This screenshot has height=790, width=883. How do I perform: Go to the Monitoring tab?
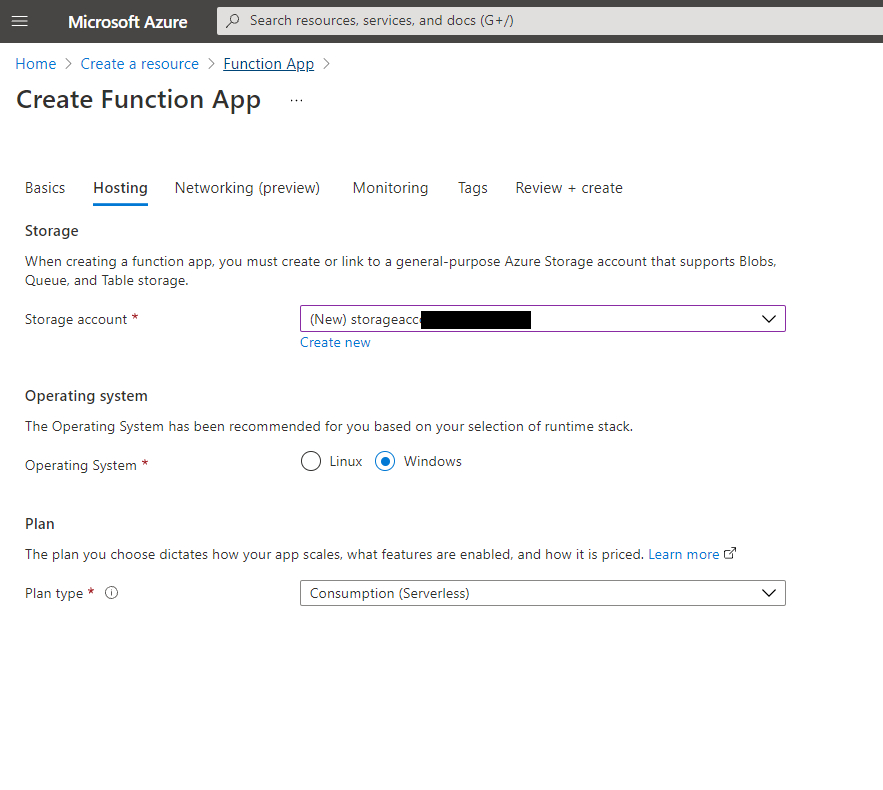click(390, 188)
